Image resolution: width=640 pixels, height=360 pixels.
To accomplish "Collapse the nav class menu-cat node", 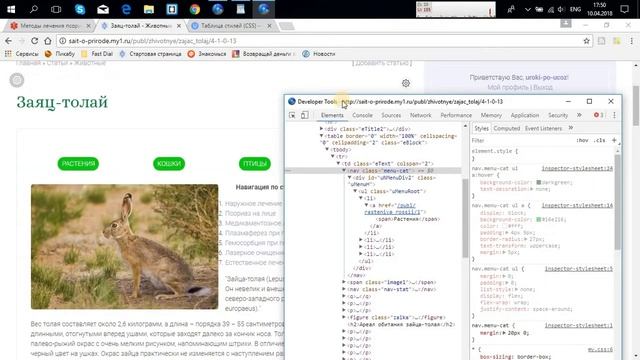I will tap(344, 171).
